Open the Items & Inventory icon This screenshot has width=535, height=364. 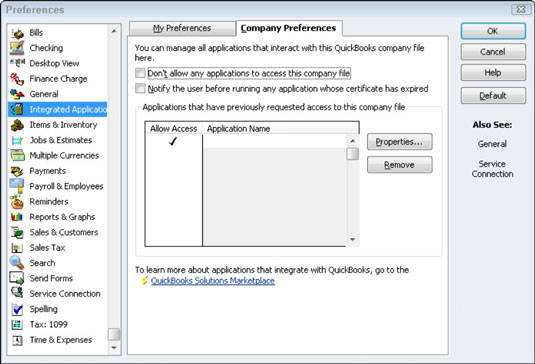tap(17, 125)
